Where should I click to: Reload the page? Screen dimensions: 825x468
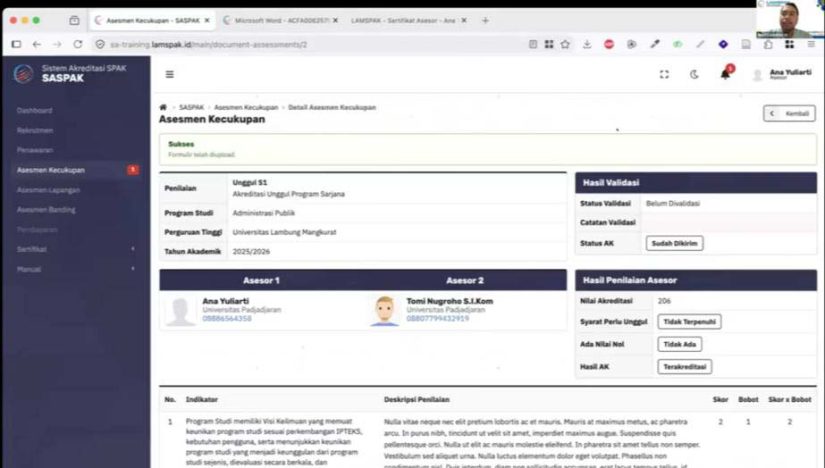pos(78,44)
